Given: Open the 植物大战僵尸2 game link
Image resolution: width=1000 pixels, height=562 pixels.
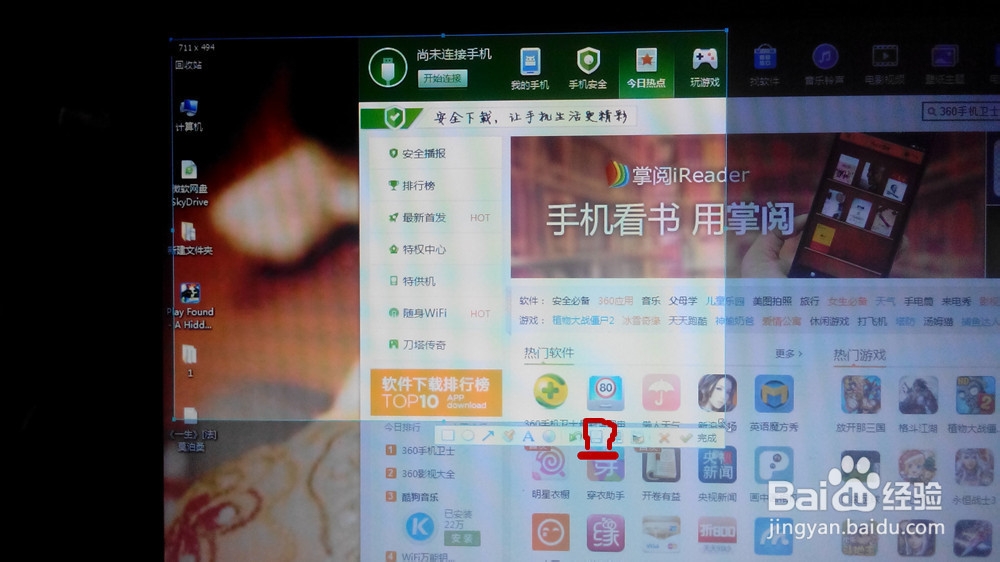Looking at the screenshot, I should (583, 320).
